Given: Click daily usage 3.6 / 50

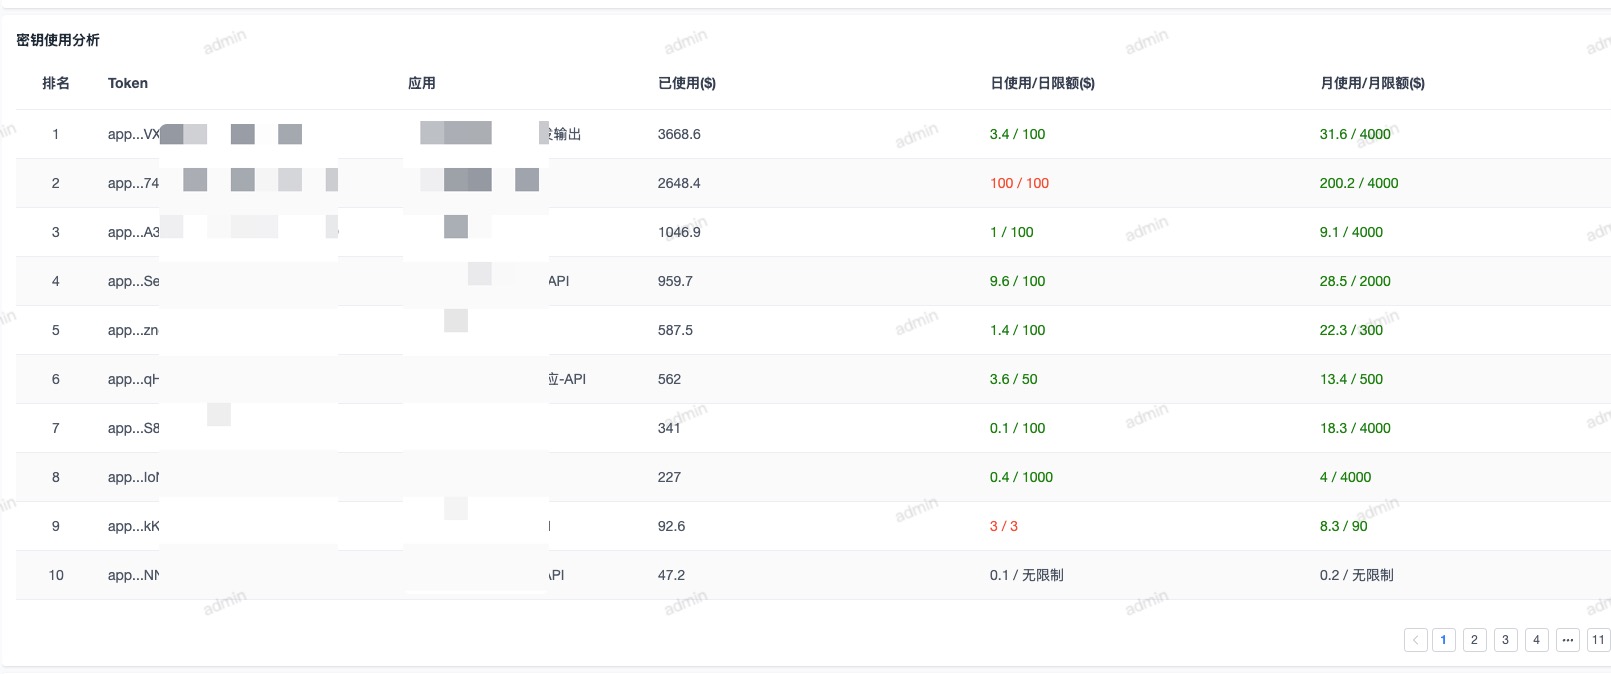Looking at the screenshot, I should pos(1013,379).
